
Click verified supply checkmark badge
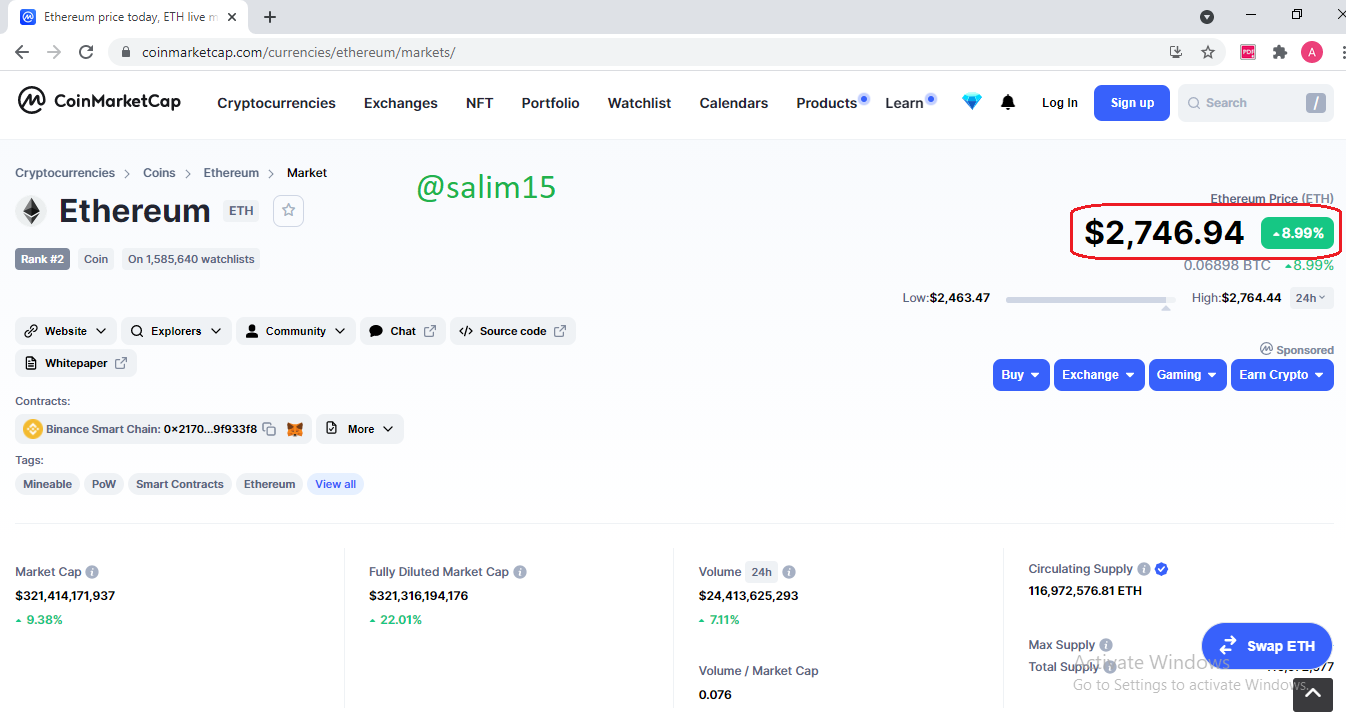click(1162, 569)
